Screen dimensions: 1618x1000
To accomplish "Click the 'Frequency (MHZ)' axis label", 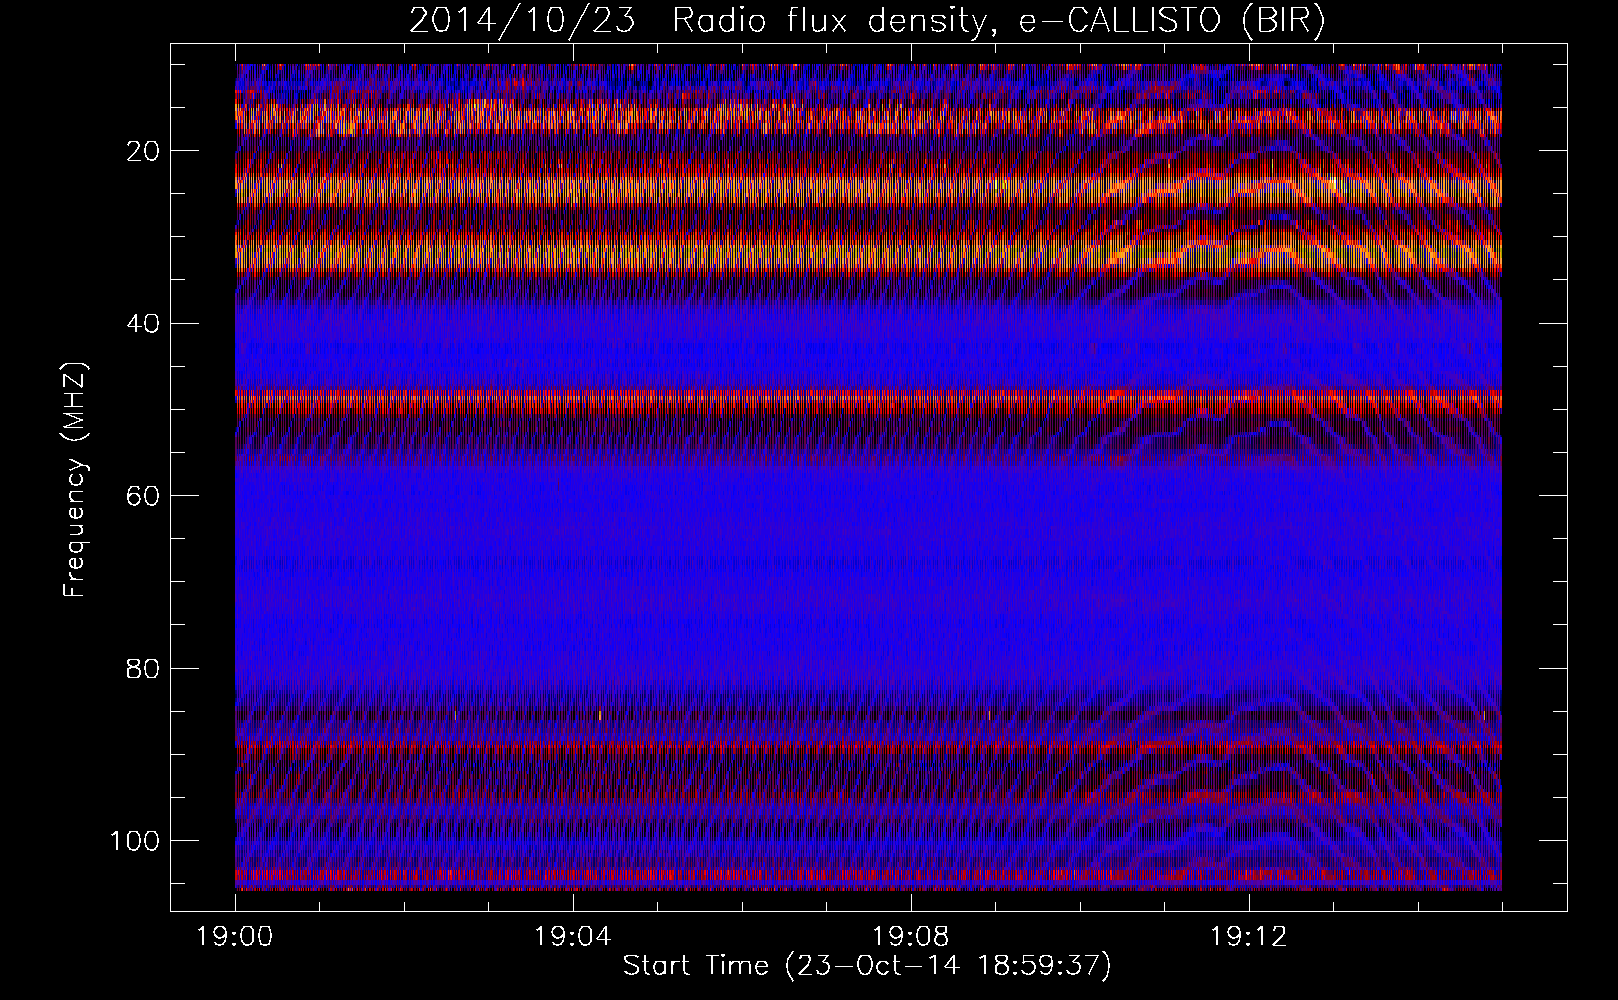I will click(75, 480).
